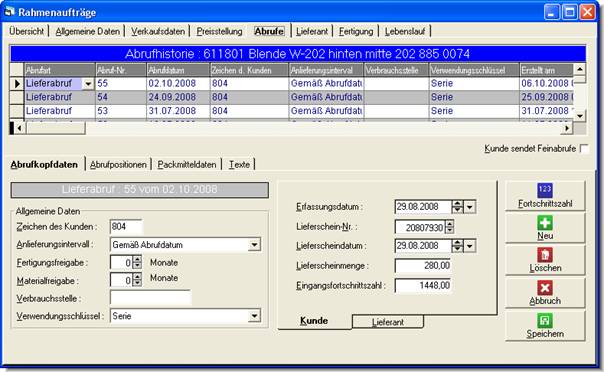Click the Abrufart column header
Image resolution: width=604 pixels, height=372 pixels.
tap(59, 70)
